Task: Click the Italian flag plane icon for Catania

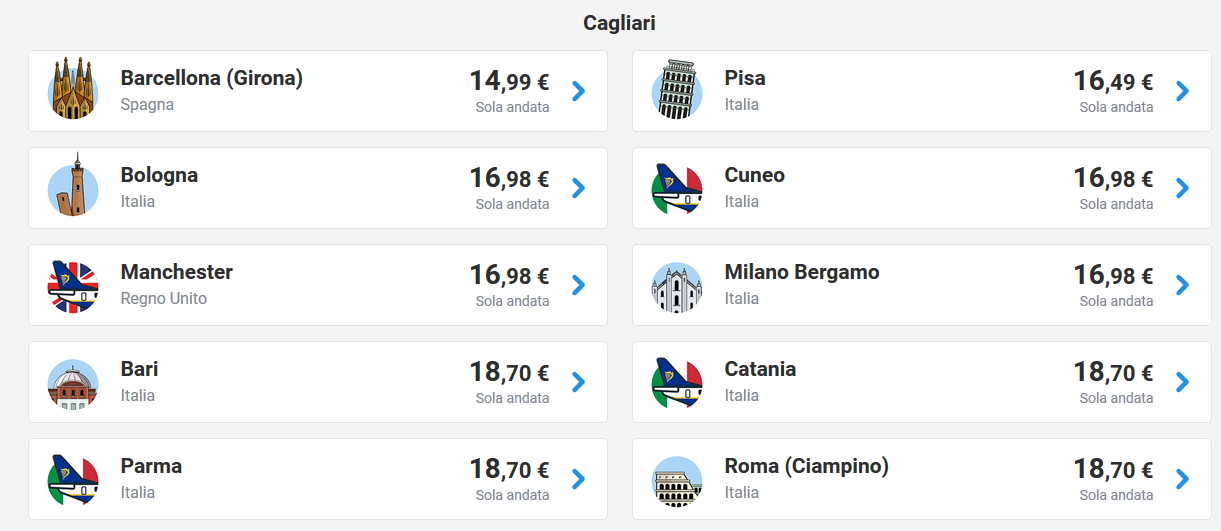Action: click(x=677, y=382)
